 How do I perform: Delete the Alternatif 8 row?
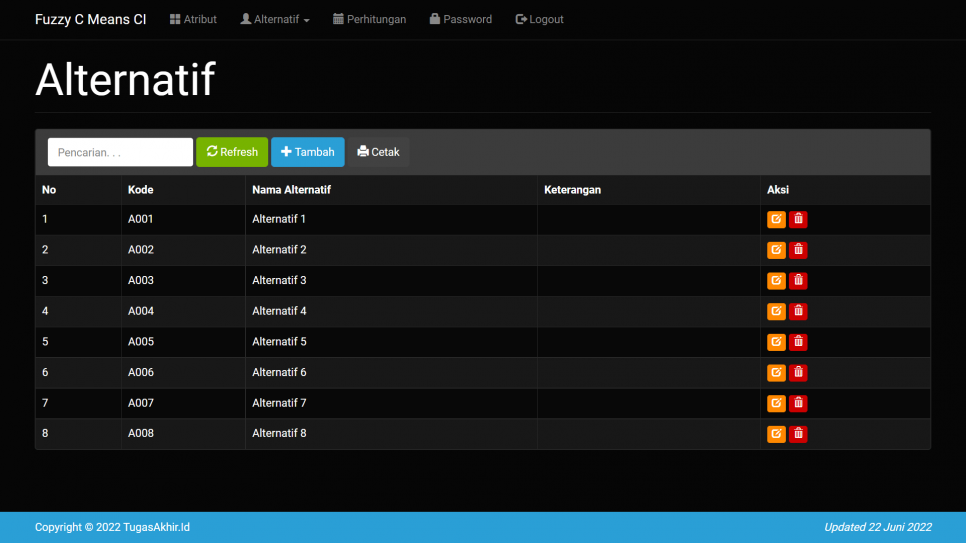pyautogui.click(x=798, y=434)
